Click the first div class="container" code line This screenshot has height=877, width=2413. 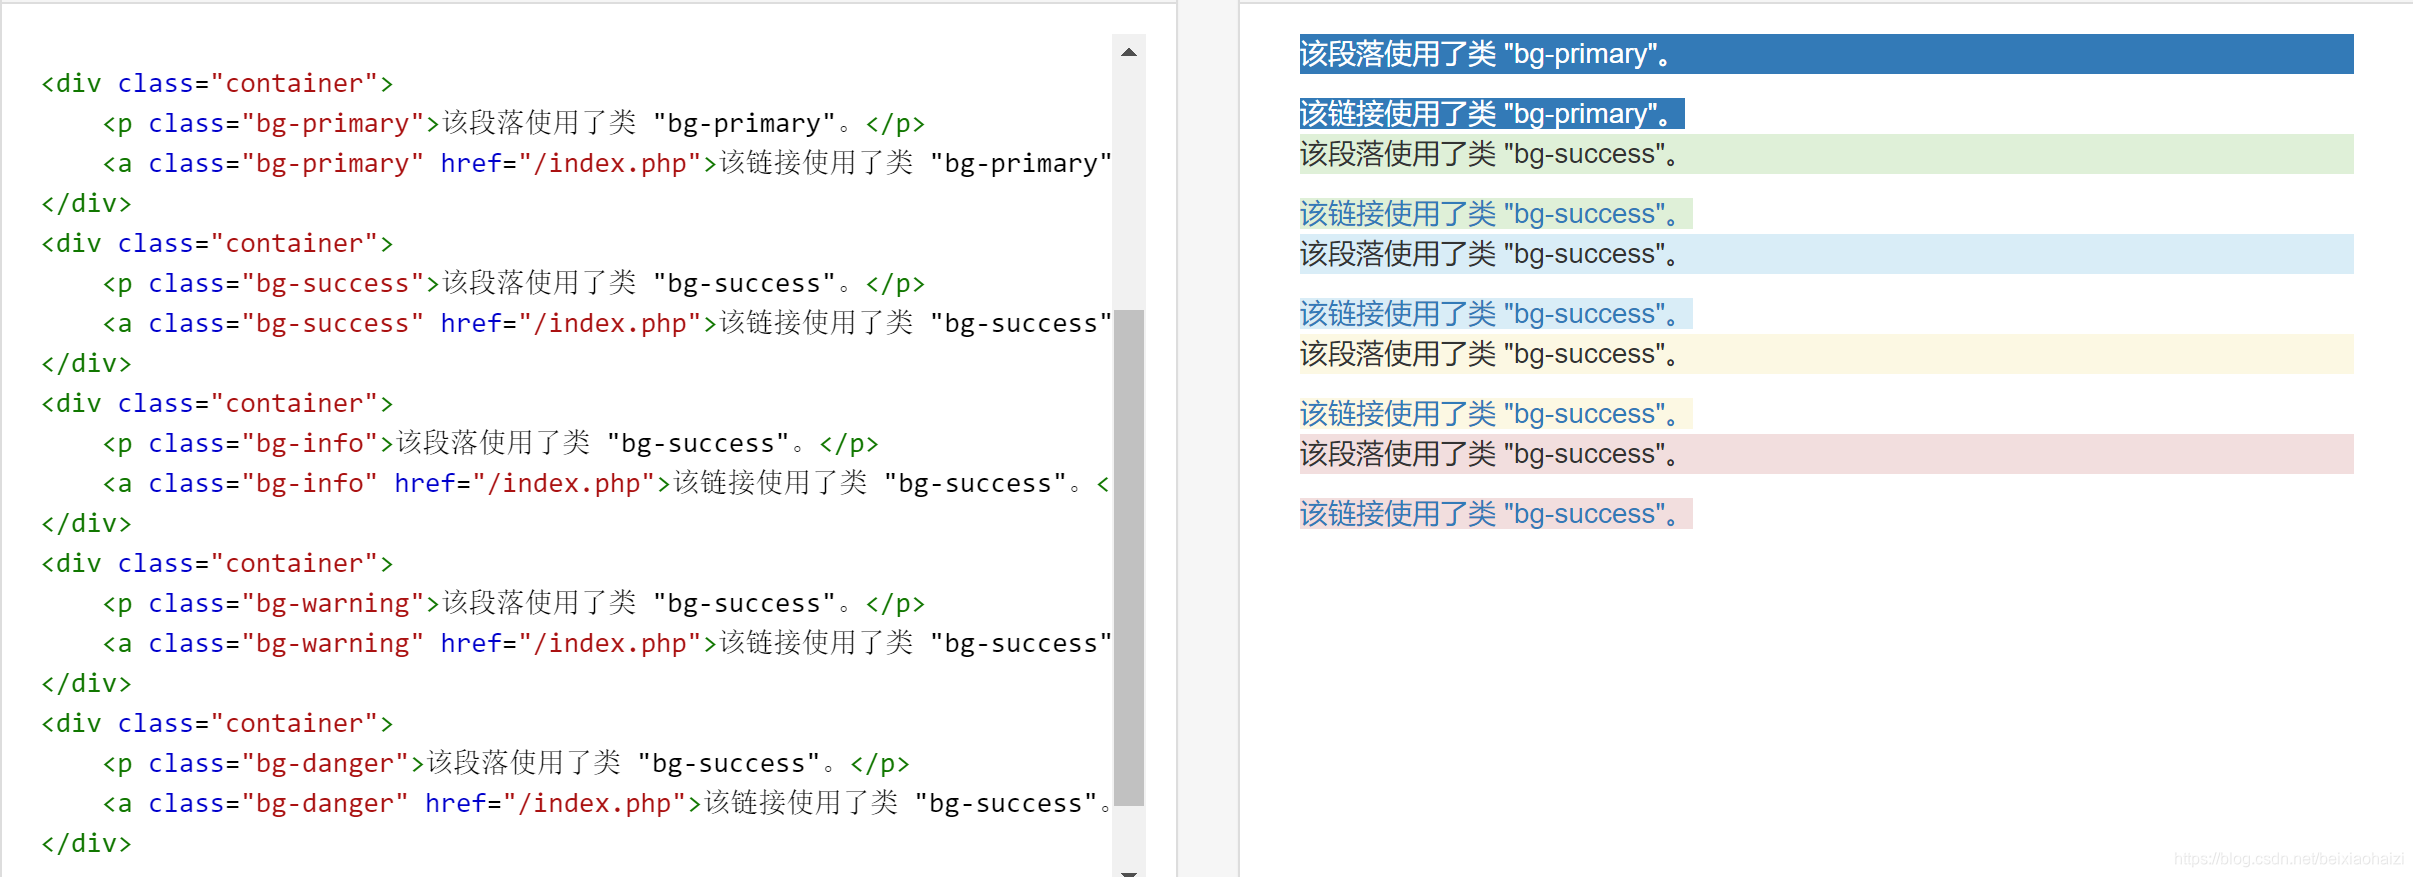point(217,83)
